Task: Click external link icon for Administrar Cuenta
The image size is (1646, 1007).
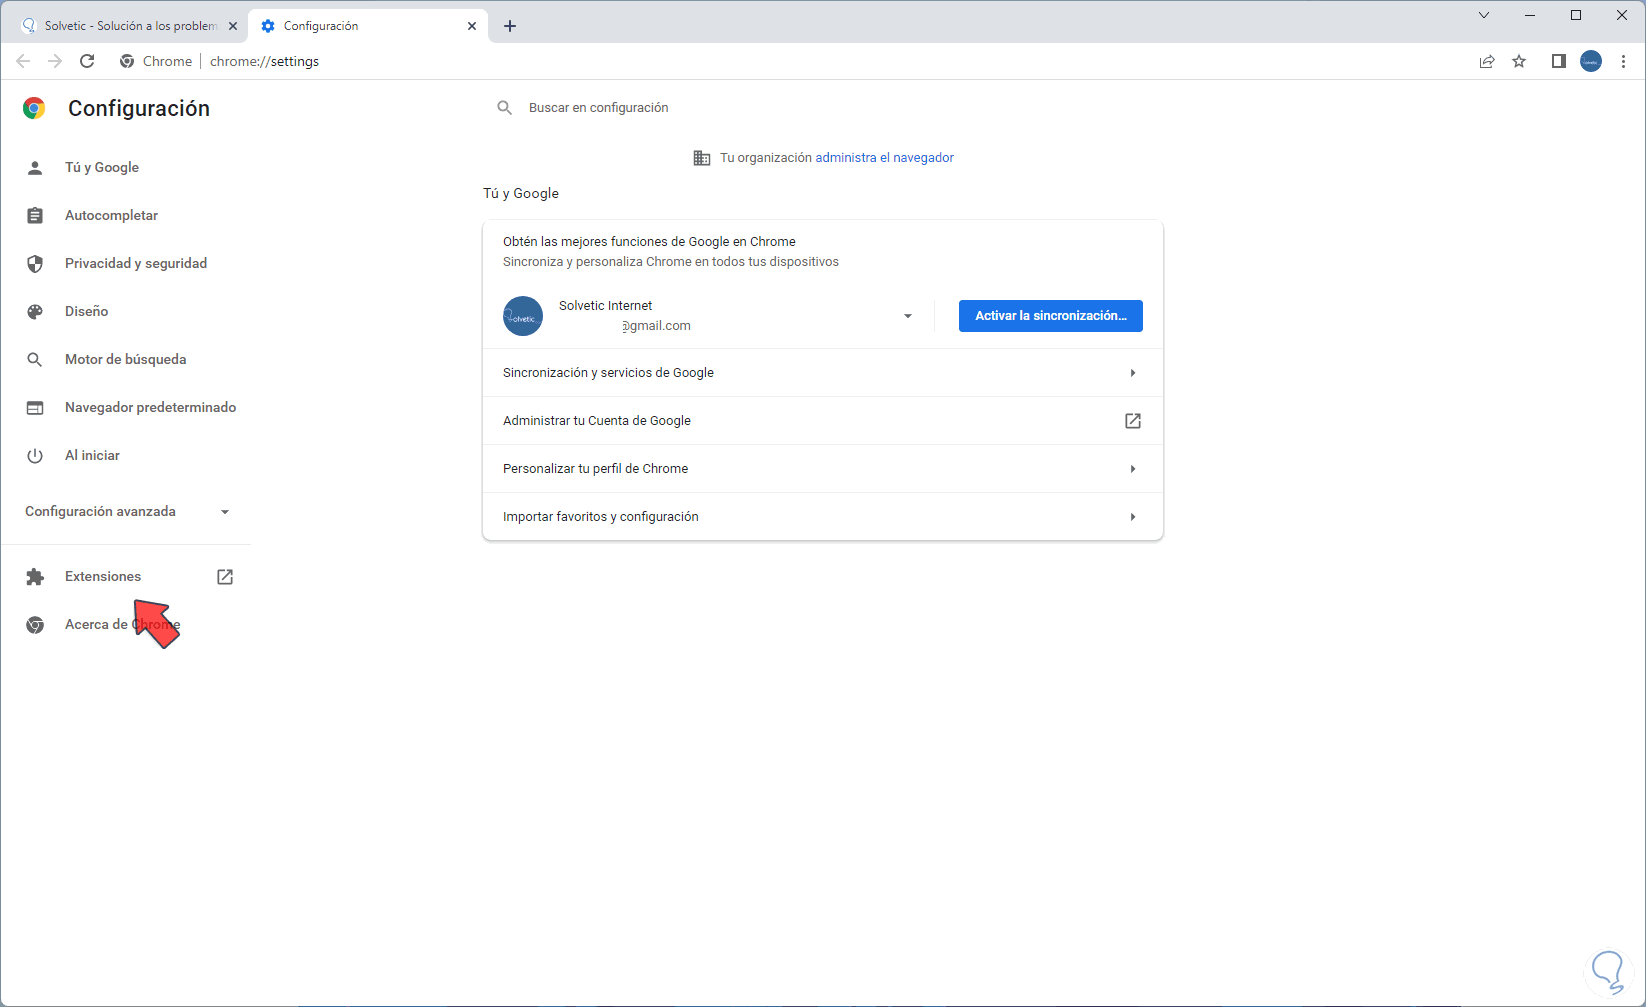Action: [1133, 420]
